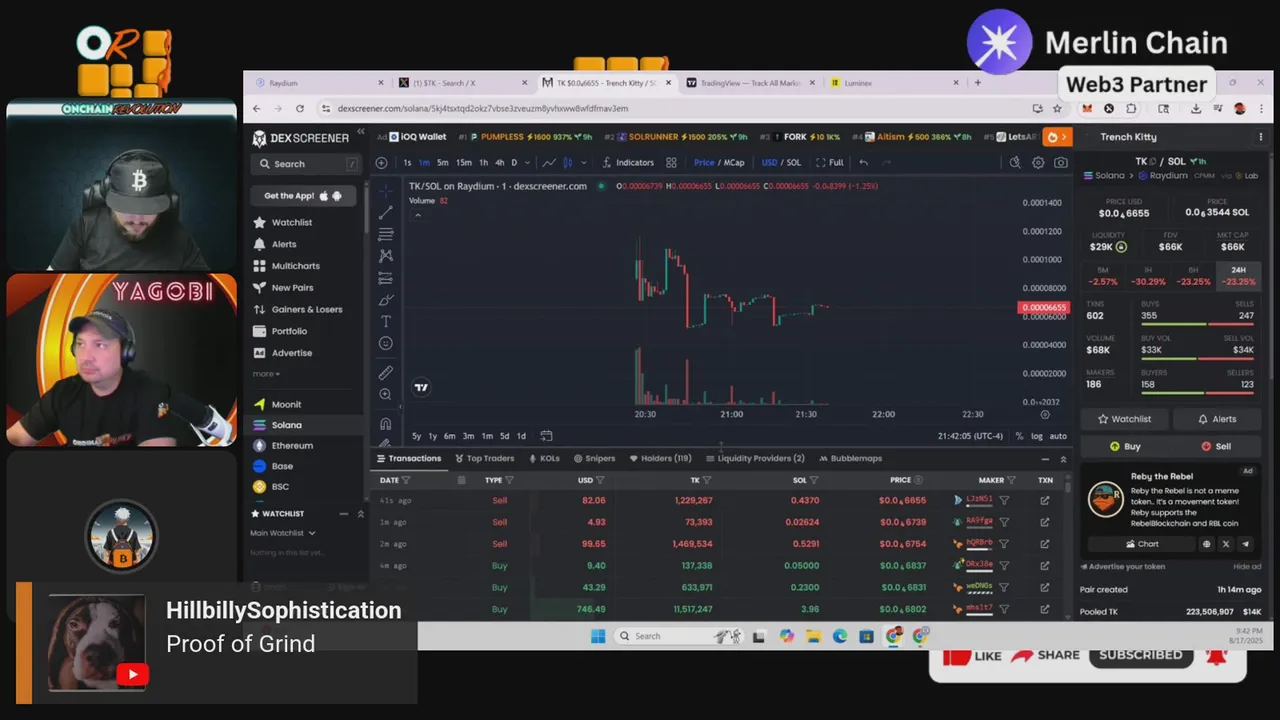Toggle log scale on the chart

[1037, 436]
